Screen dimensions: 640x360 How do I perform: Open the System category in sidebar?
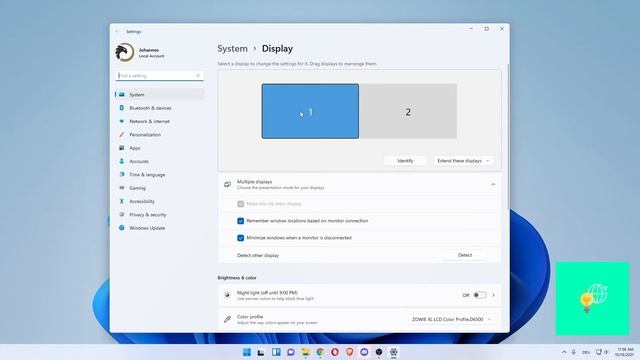click(159, 95)
